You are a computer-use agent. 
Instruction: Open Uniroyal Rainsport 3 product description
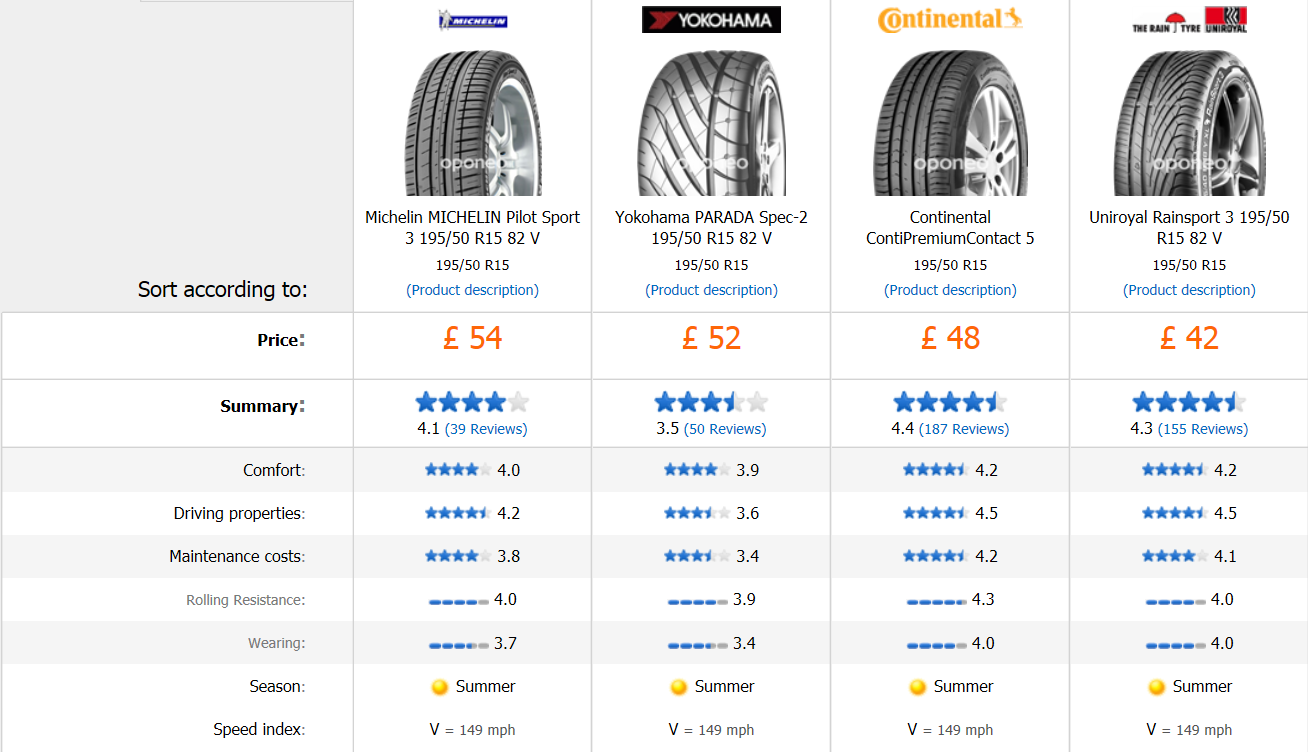tap(1189, 290)
